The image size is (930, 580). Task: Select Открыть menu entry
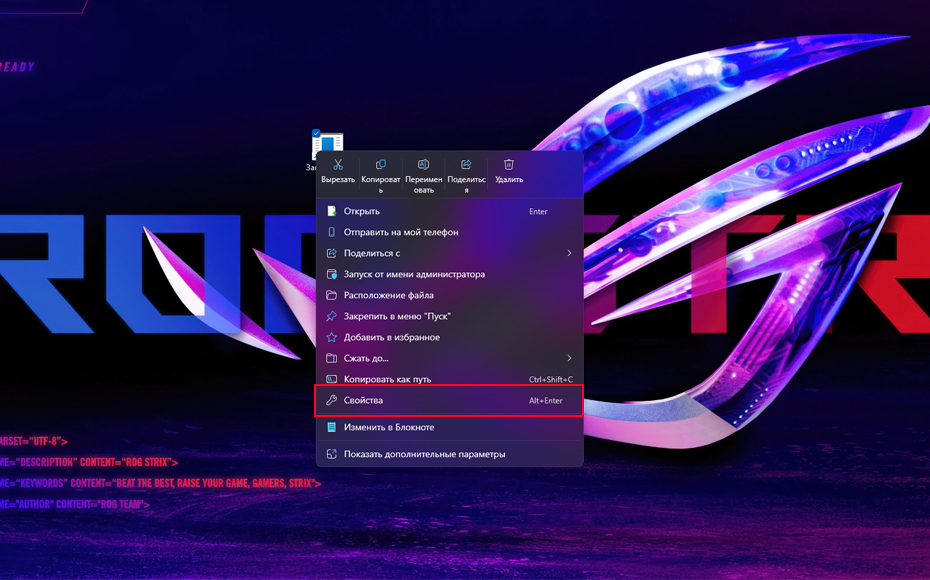tap(450, 211)
